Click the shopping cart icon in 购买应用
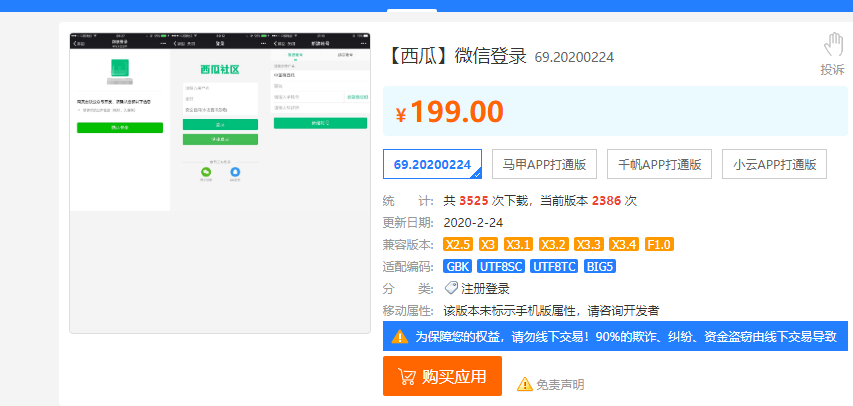853x406 pixels. (407, 377)
